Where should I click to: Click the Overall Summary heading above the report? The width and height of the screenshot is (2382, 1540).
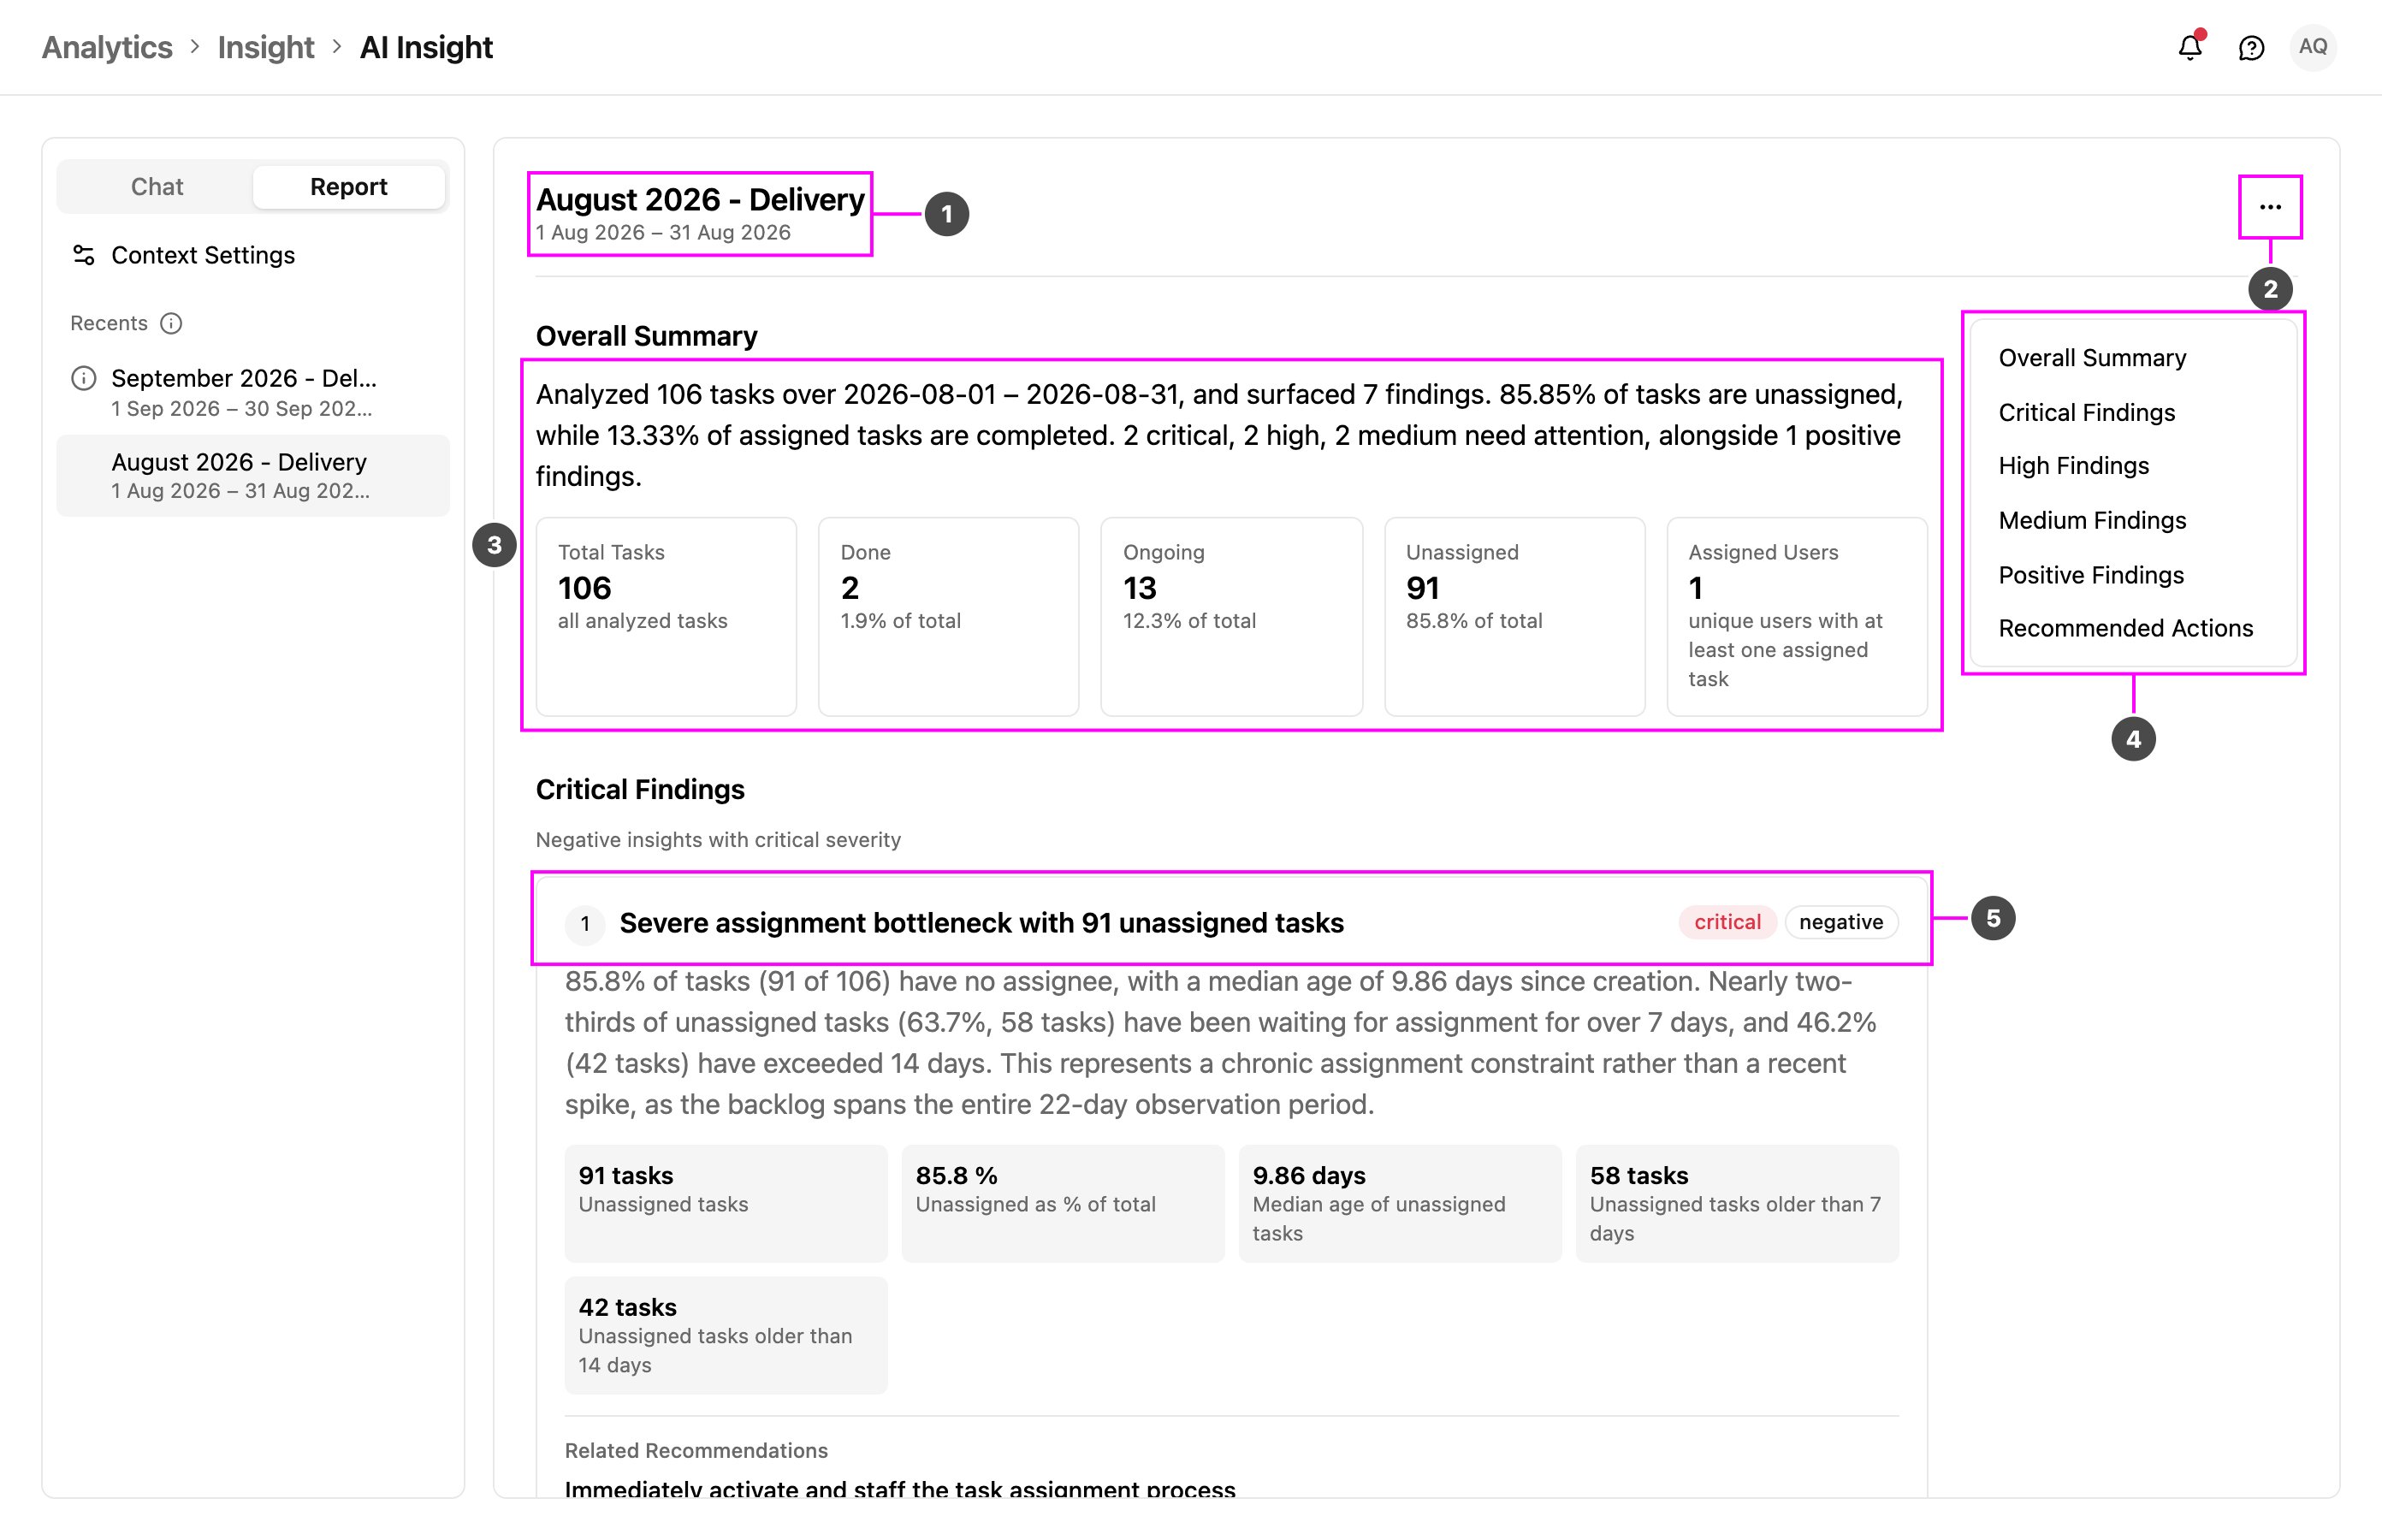coord(646,336)
